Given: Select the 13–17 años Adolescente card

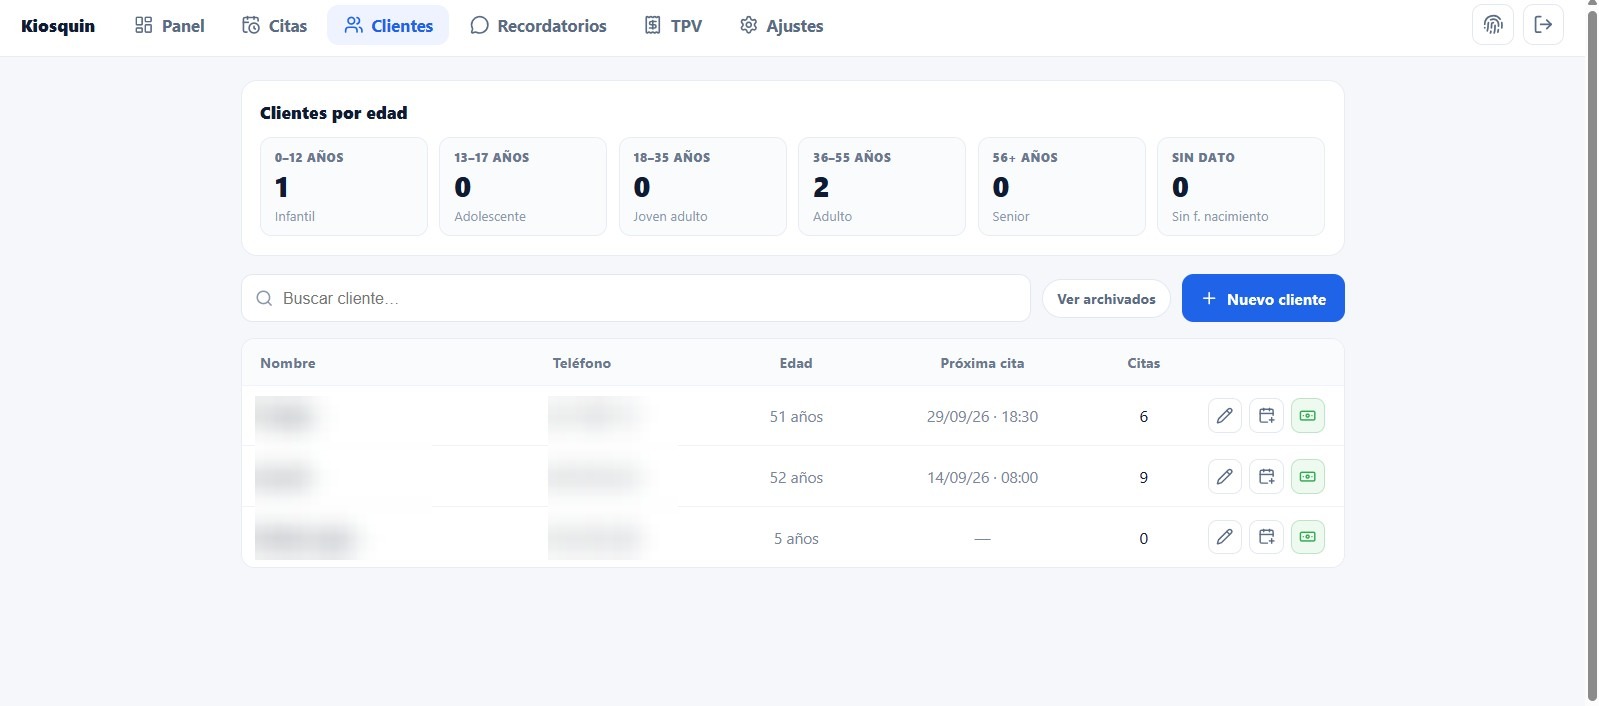Looking at the screenshot, I should coord(523,187).
